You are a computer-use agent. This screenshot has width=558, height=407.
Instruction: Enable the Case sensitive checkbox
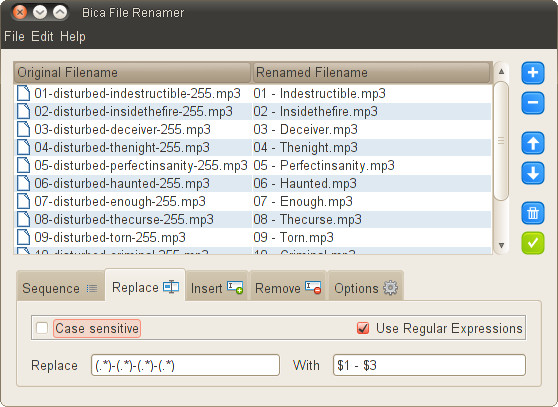click(x=42, y=328)
